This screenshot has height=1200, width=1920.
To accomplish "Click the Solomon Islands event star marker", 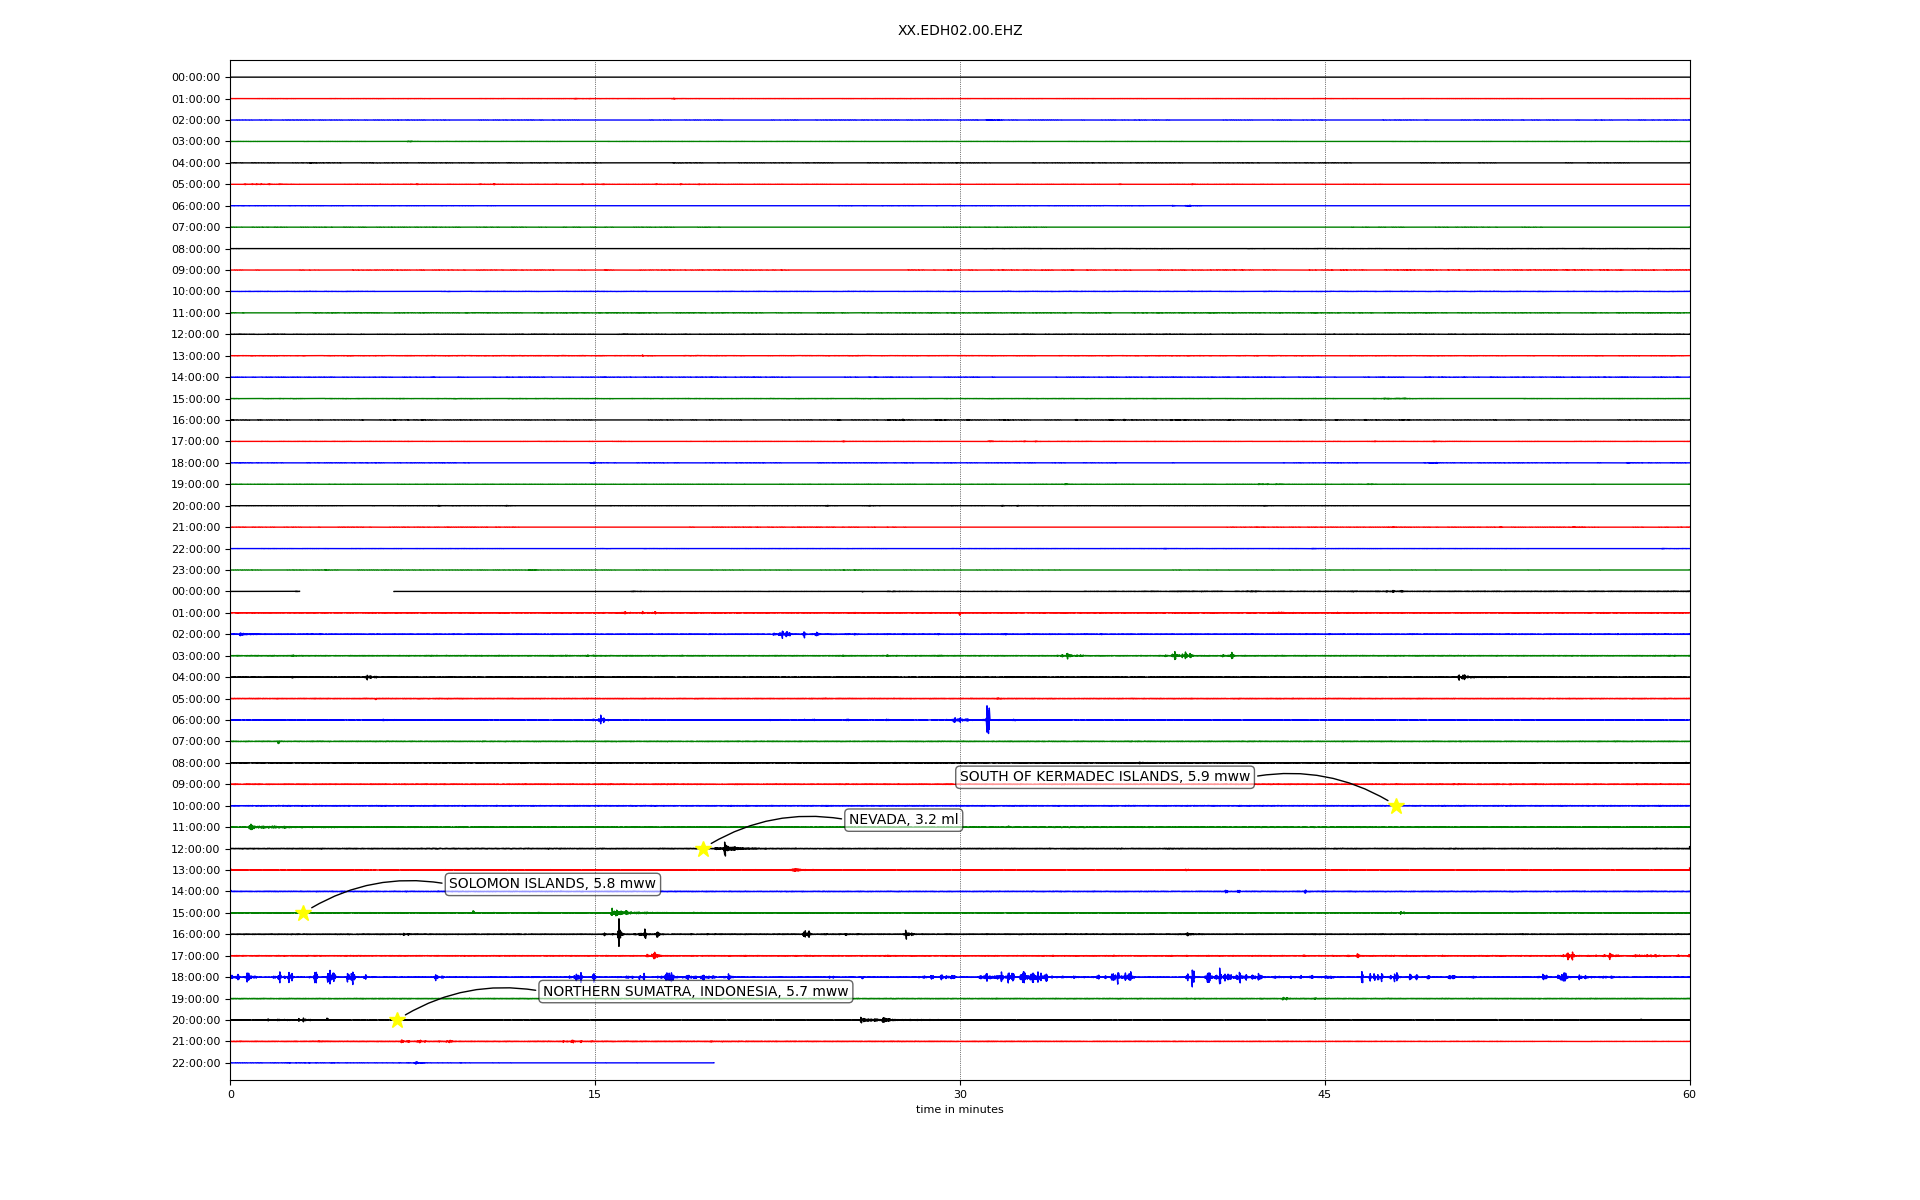I will coord(303,913).
